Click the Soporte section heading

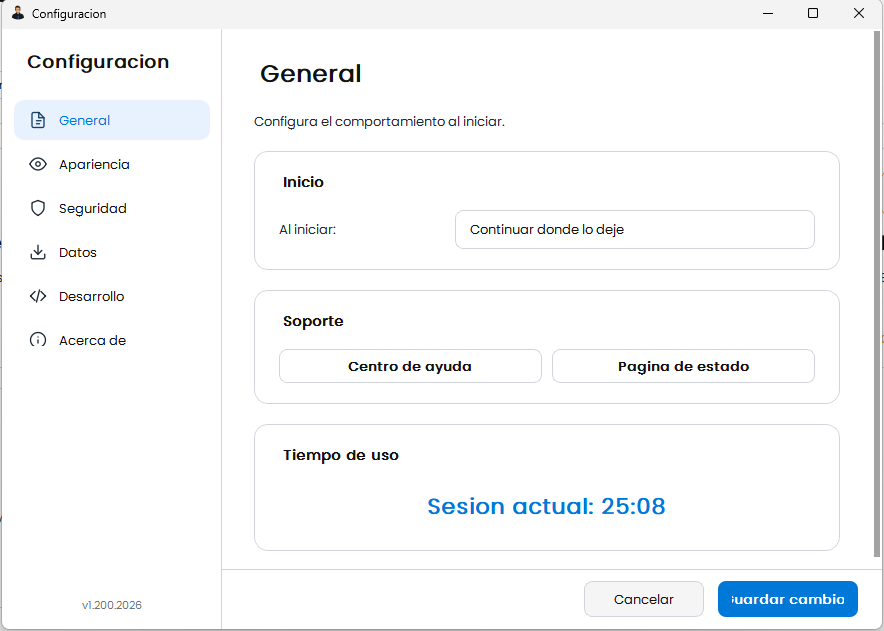coord(313,321)
